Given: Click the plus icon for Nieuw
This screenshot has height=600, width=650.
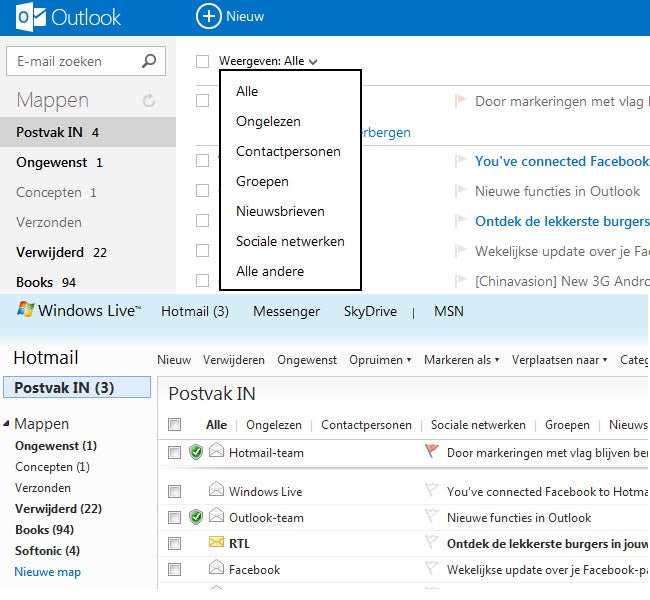Looking at the screenshot, I should tap(208, 16).
